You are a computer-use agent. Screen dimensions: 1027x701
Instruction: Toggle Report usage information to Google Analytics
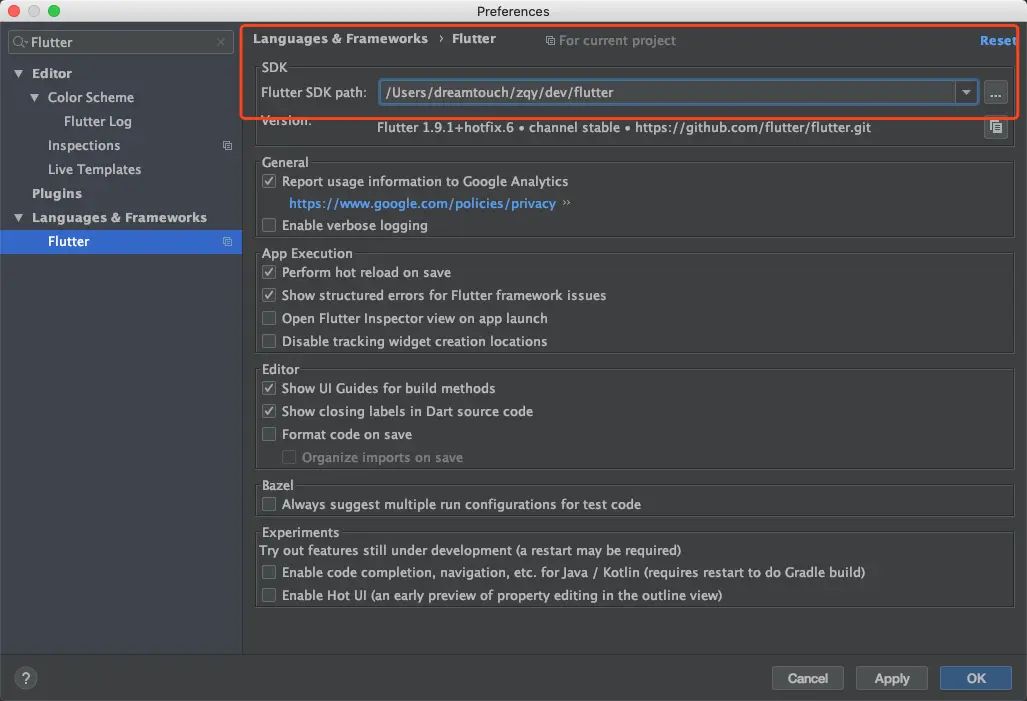click(x=269, y=181)
